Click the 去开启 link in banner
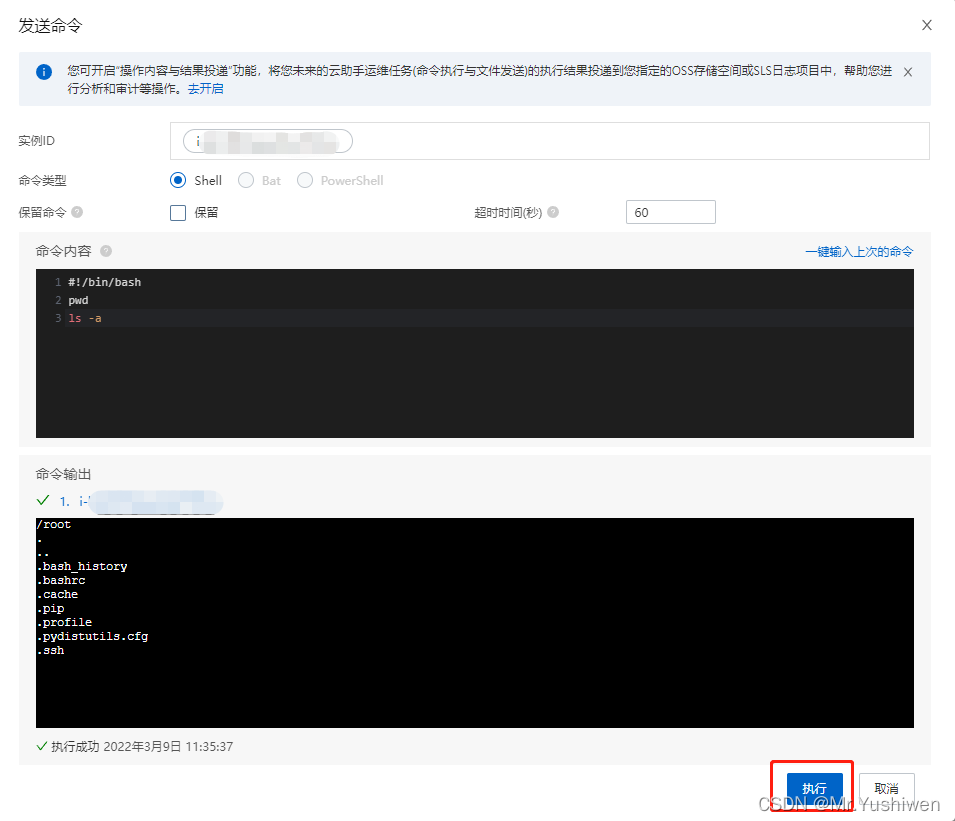Viewport: 955px width, 821px height. pyautogui.click(x=207, y=89)
